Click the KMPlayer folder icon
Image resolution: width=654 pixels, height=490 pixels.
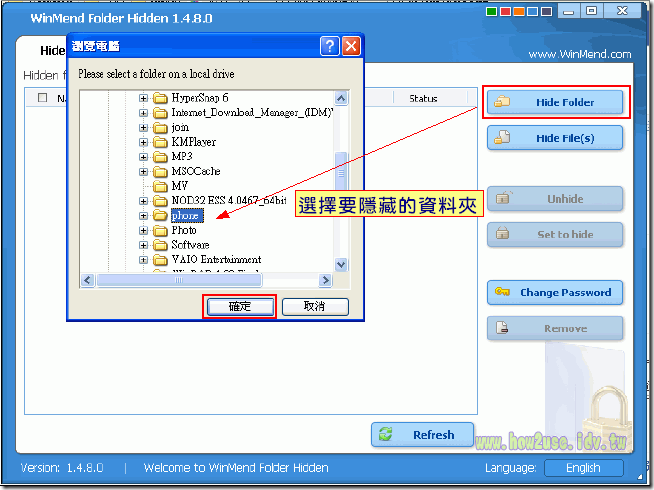click(x=160, y=142)
